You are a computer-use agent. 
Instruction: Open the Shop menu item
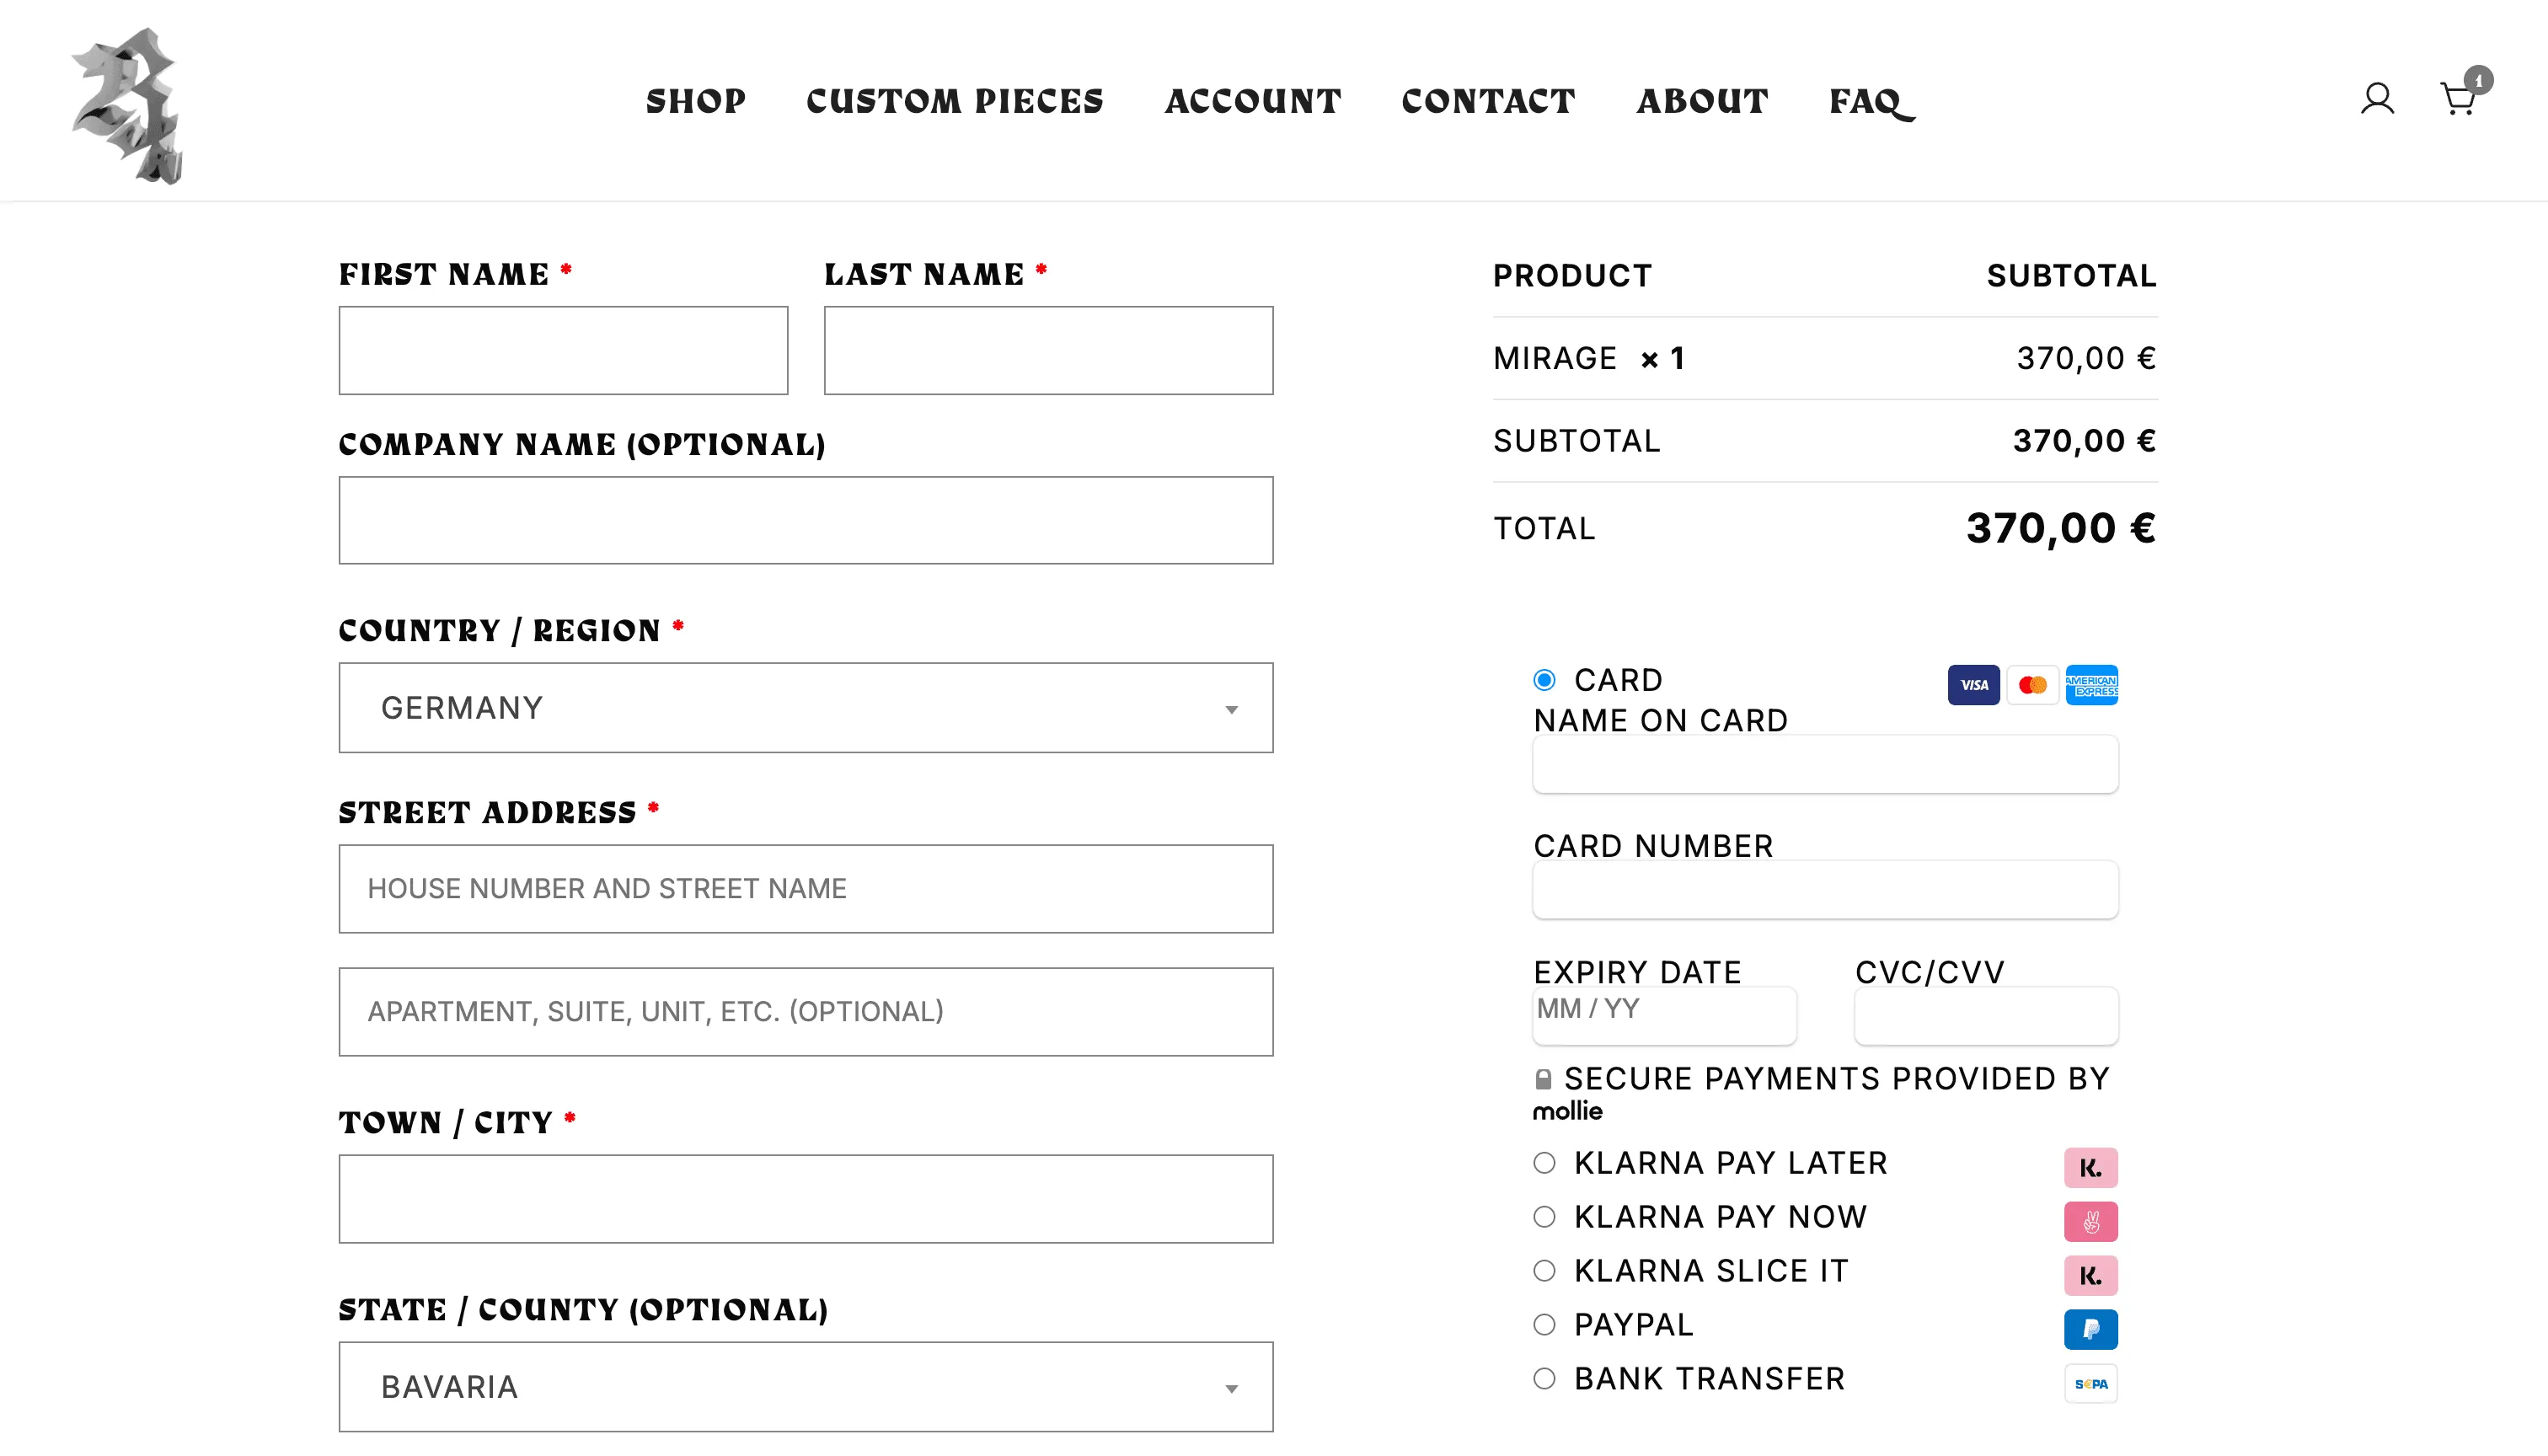coord(695,101)
